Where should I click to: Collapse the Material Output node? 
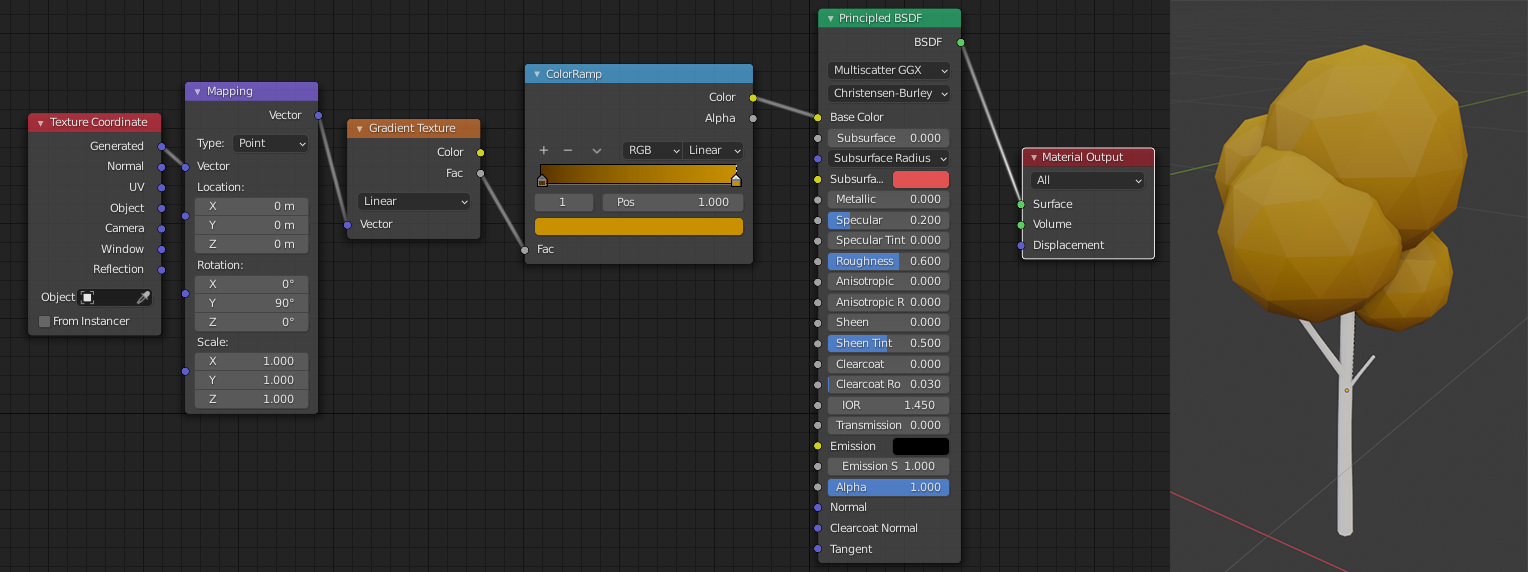coord(1034,157)
